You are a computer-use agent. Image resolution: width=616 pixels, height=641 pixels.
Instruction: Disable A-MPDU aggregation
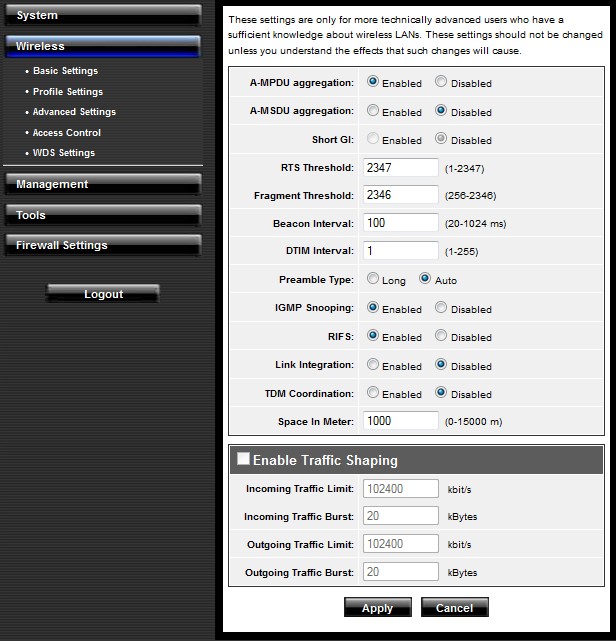pos(441,83)
